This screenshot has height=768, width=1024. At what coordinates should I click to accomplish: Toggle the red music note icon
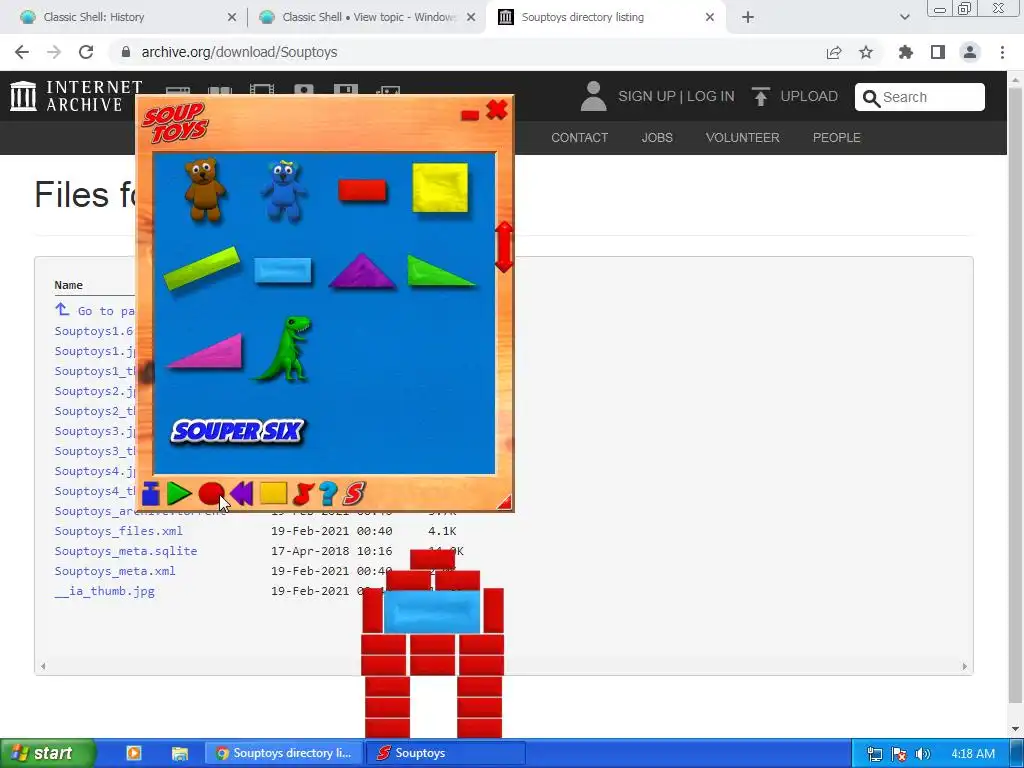[x=303, y=494]
